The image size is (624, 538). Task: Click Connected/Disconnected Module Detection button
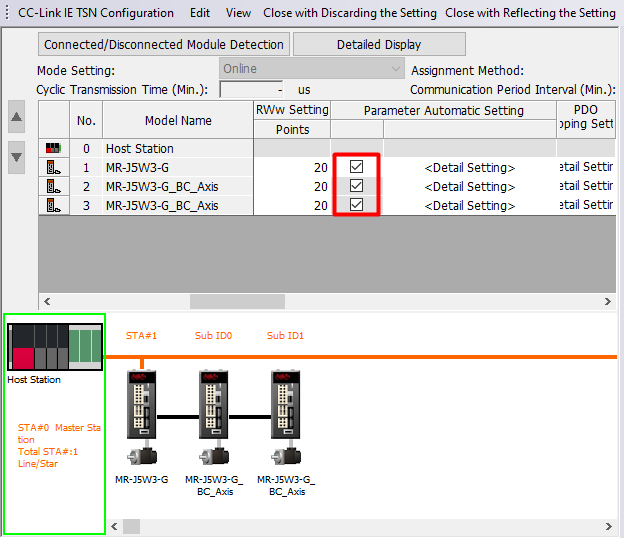tap(165, 44)
